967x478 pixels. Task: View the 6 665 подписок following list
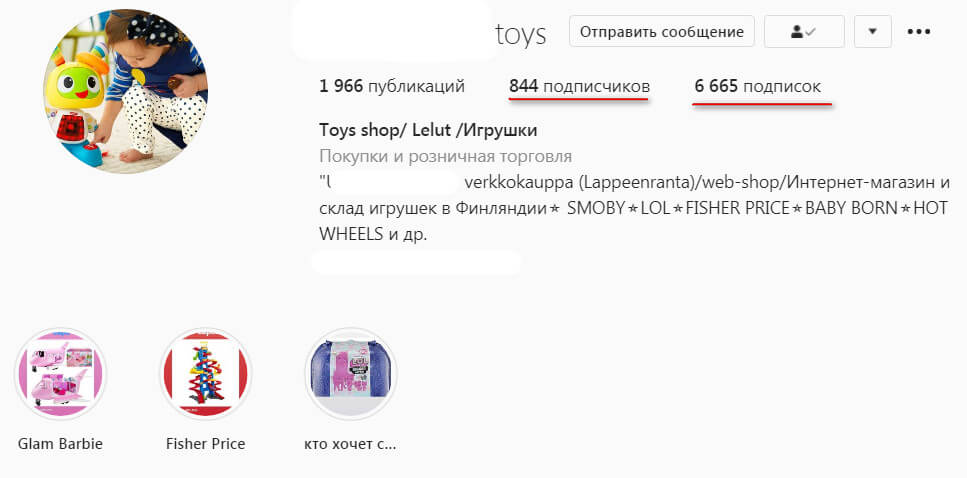(x=758, y=86)
